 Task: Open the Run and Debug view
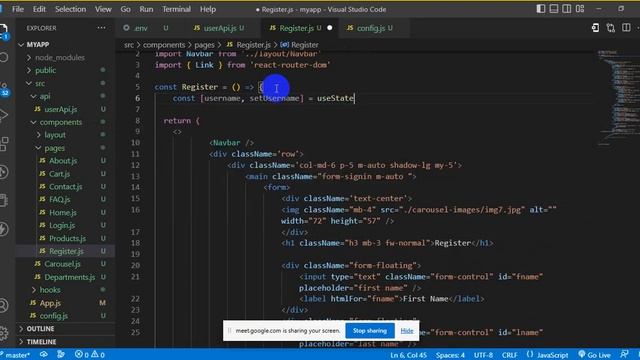3,116
